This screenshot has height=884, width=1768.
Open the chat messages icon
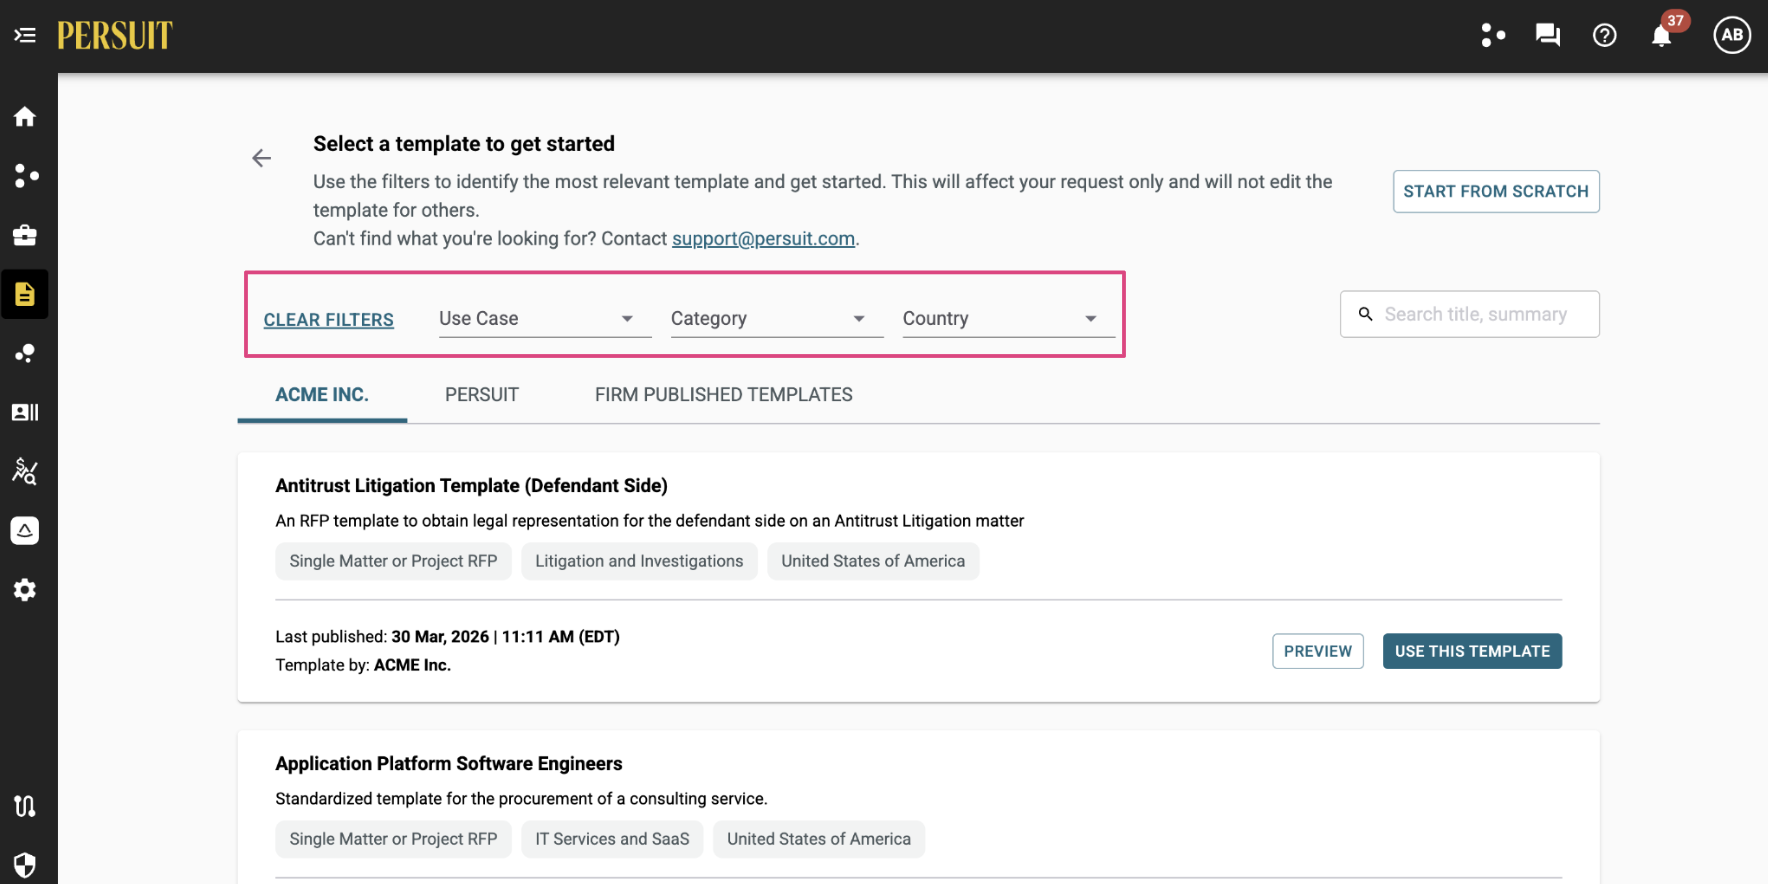1548,36
